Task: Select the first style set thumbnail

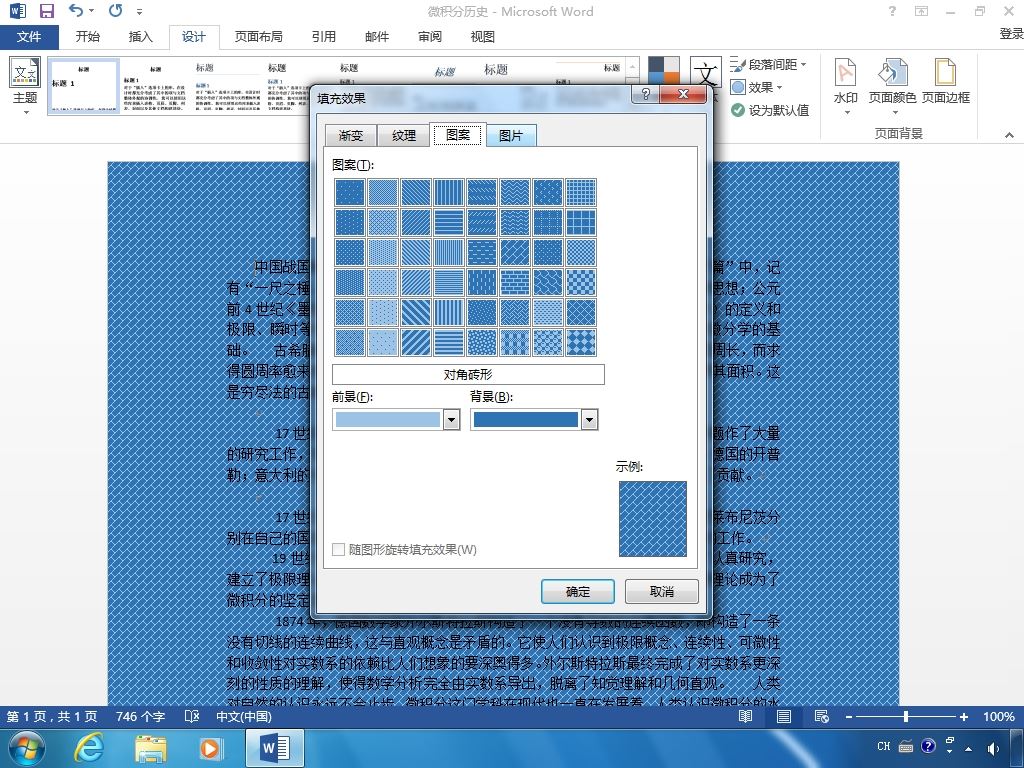Action: click(x=84, y=86)
